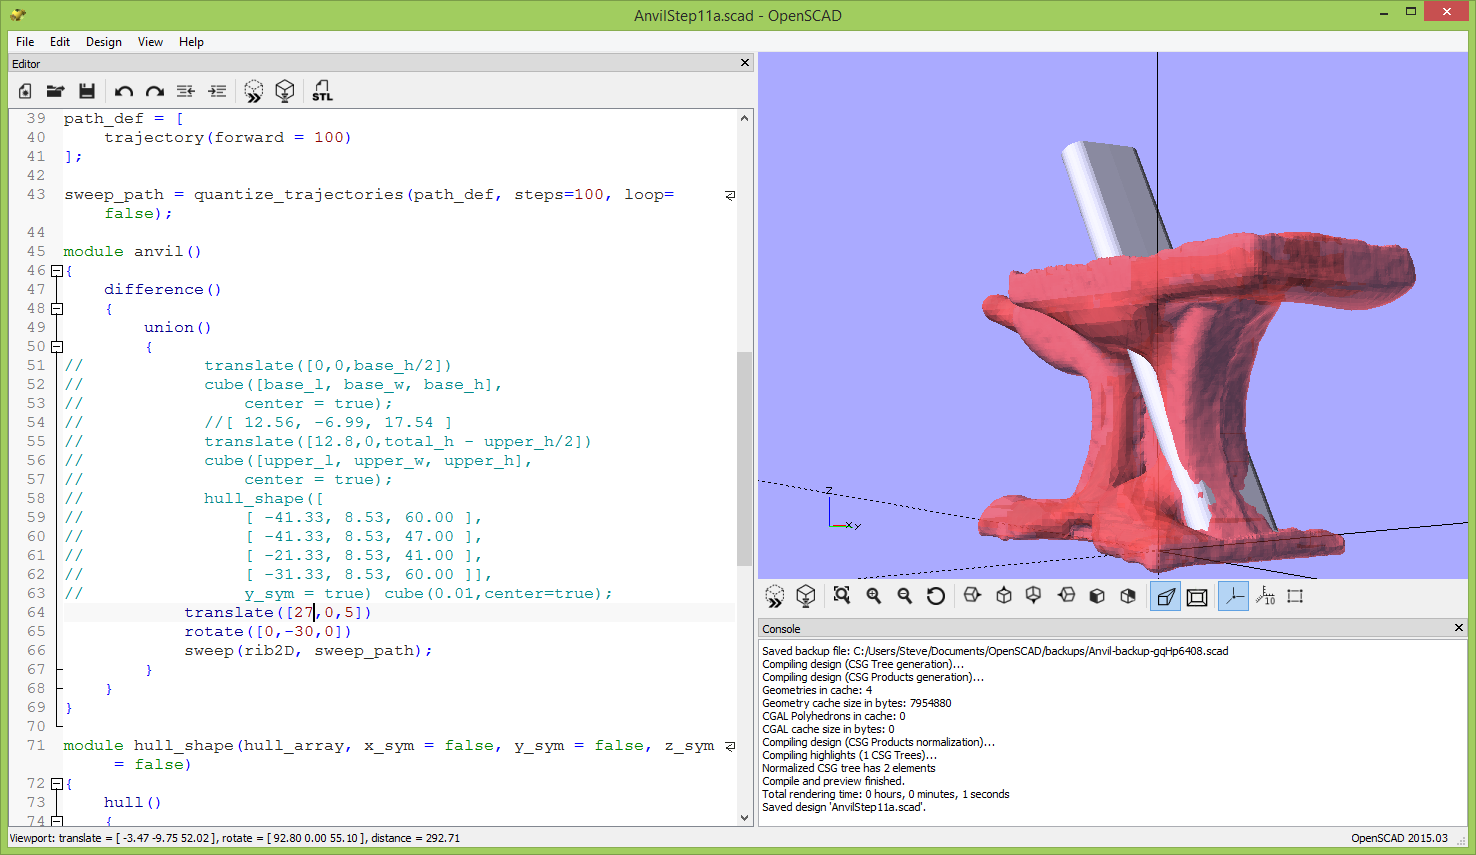
Task: Switch to the Front view cube icon
Action: click(1097, 596)
